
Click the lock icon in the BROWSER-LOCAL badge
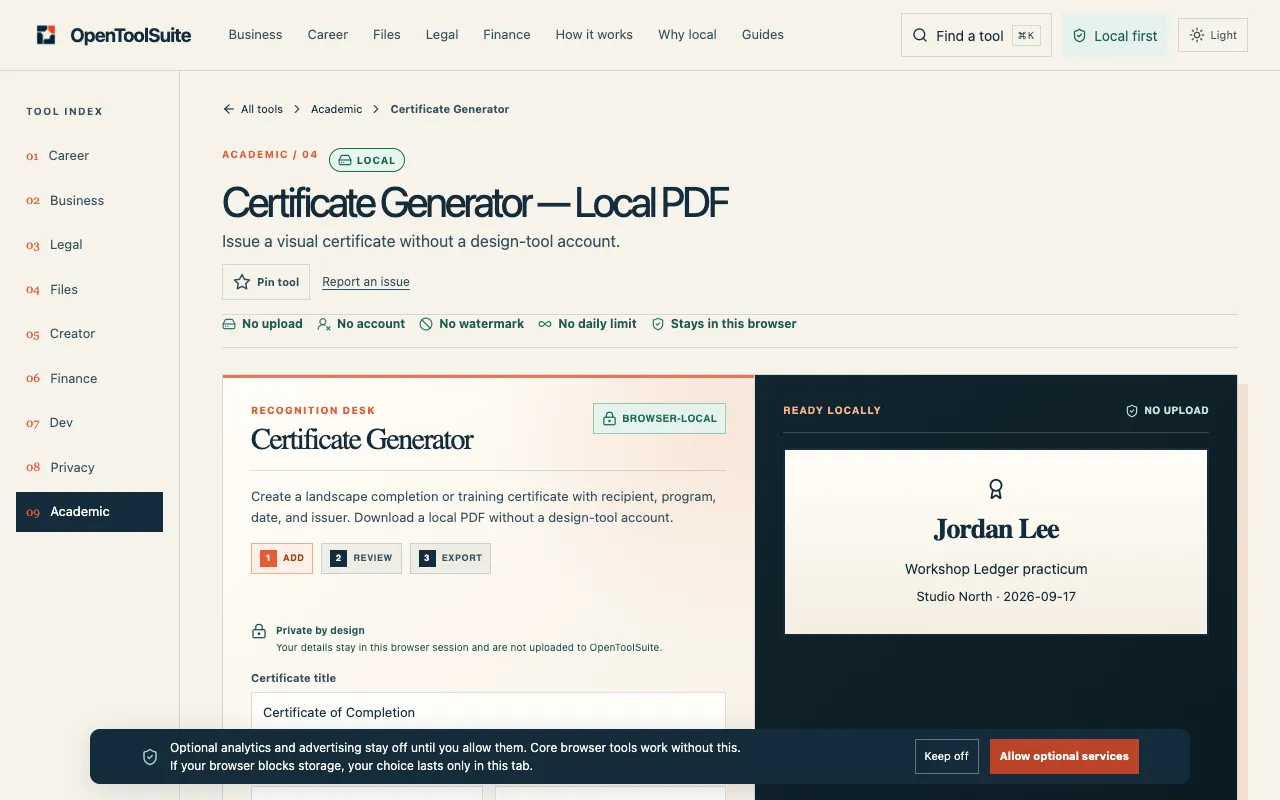click(609, 418)
